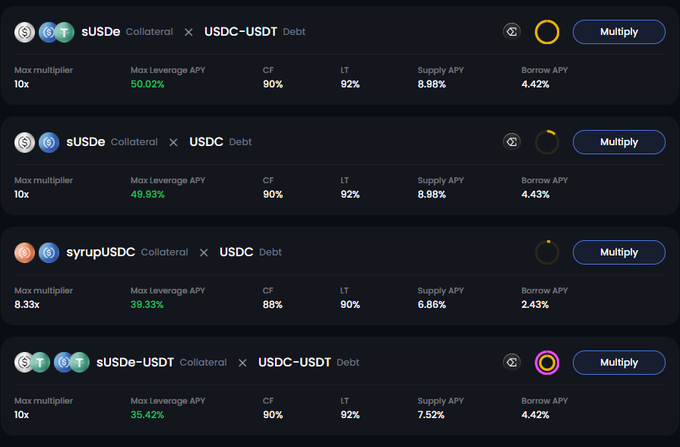
Task: Click the orange syrupUSDC token icon
Action: pyautogui.click(x=24, y=252)
